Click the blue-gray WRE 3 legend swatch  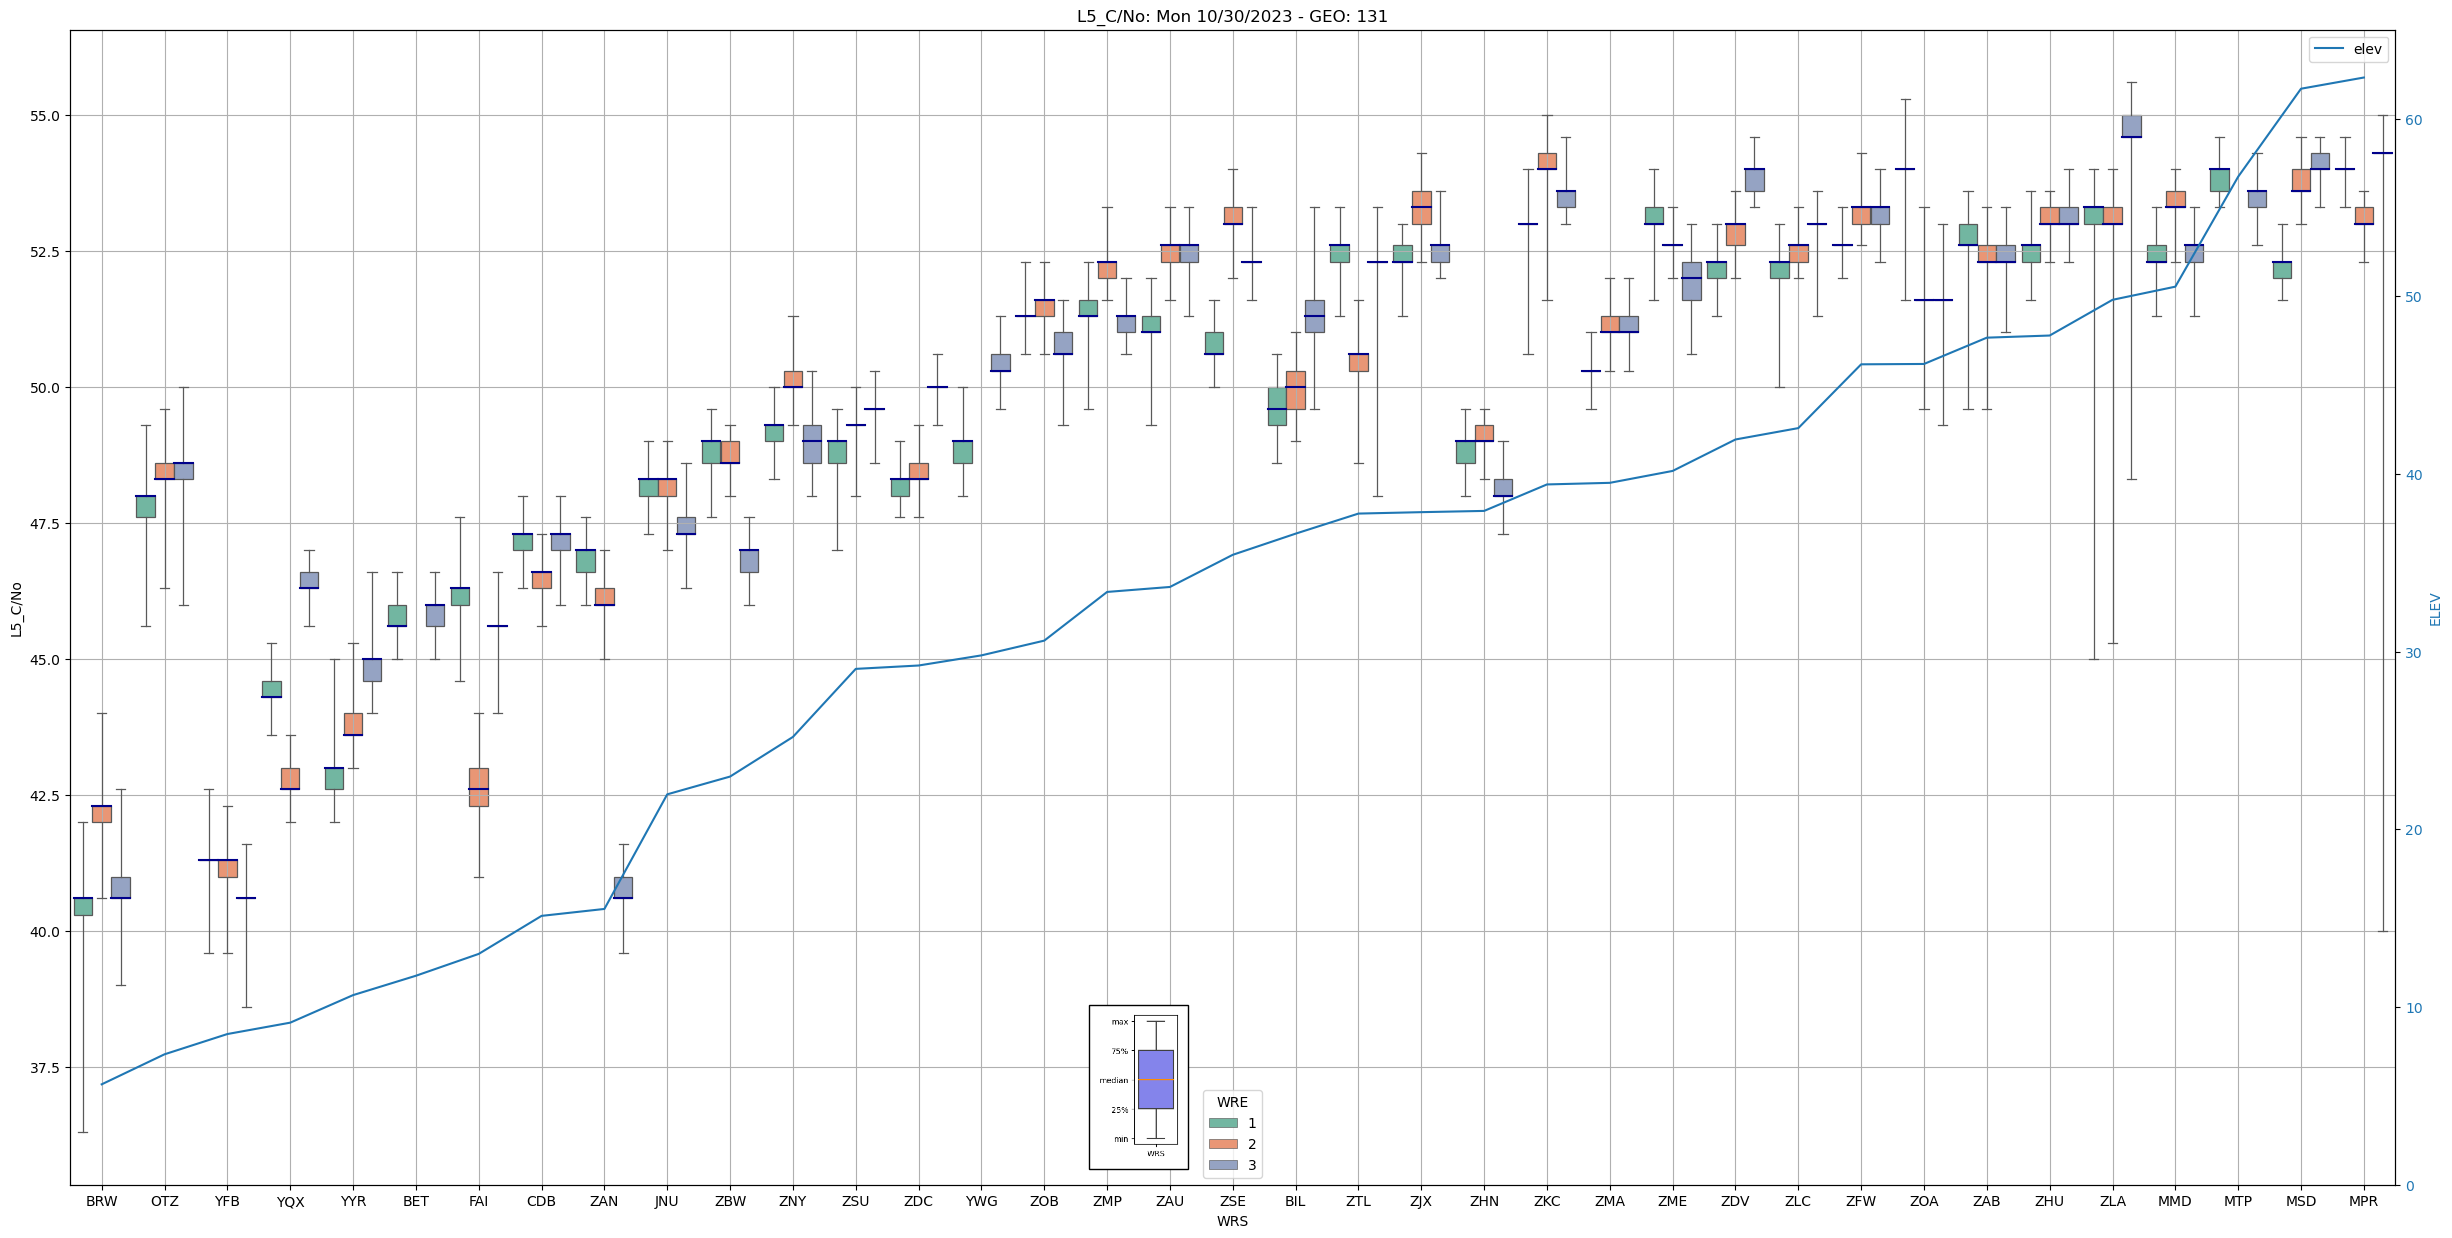[1223, 1165]
